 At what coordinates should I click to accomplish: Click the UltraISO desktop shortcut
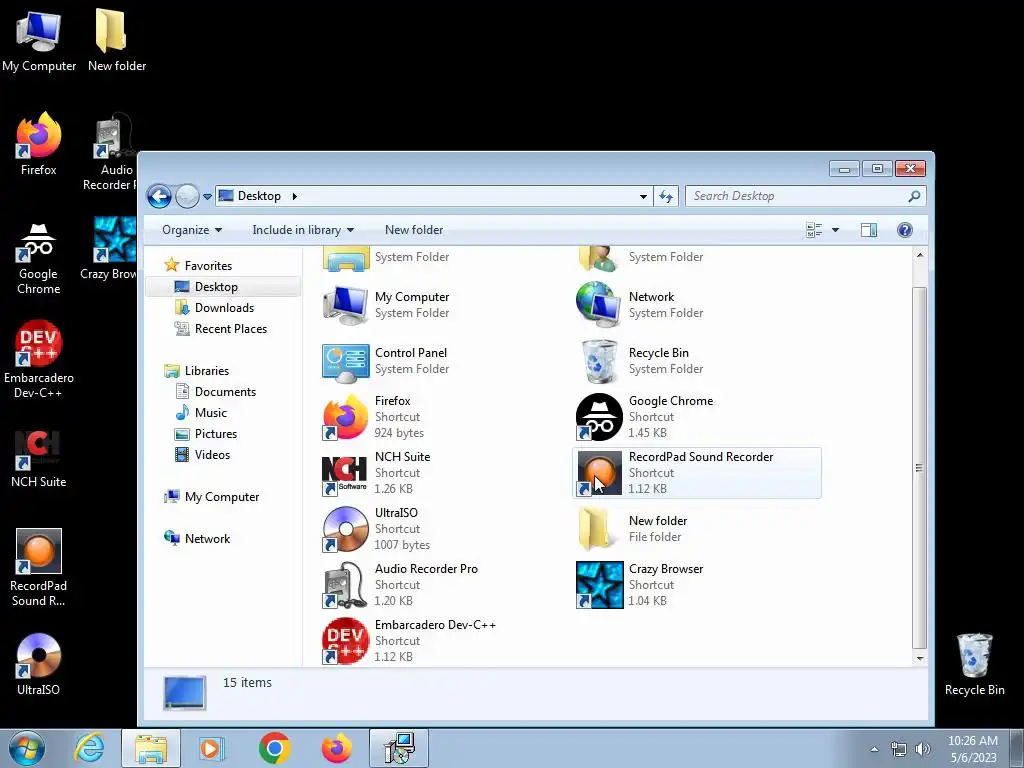pyautogui.click(x=39, y=664)
